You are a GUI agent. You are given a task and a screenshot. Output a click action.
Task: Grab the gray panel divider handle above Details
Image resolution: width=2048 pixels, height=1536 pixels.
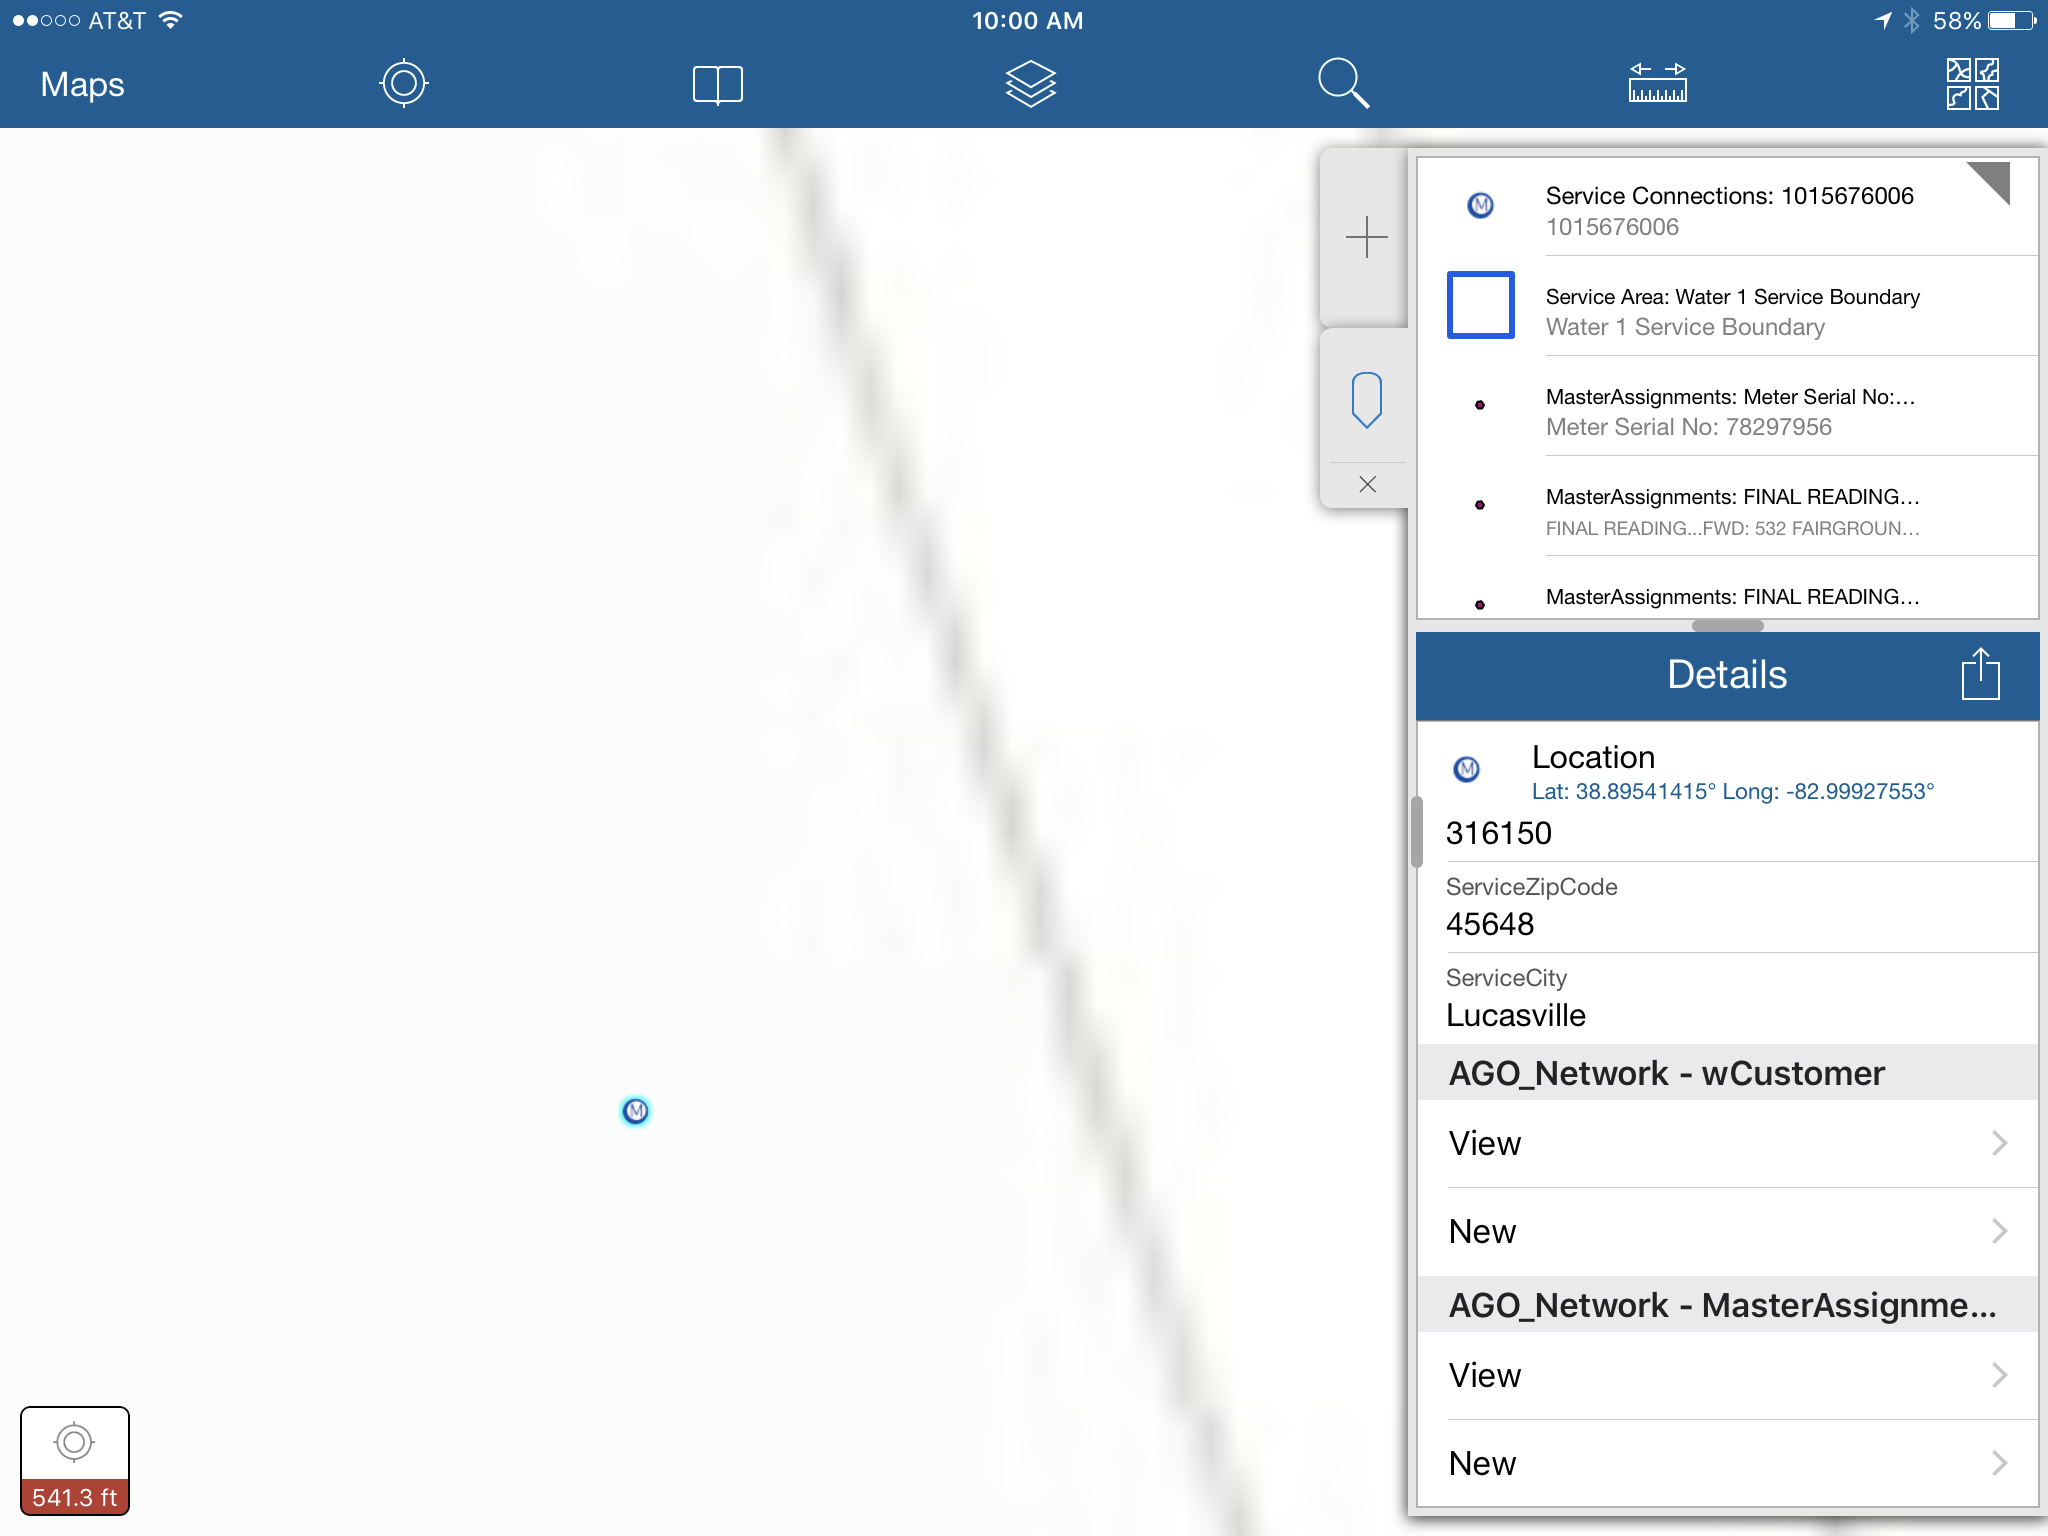click(x=1727, y=626)
